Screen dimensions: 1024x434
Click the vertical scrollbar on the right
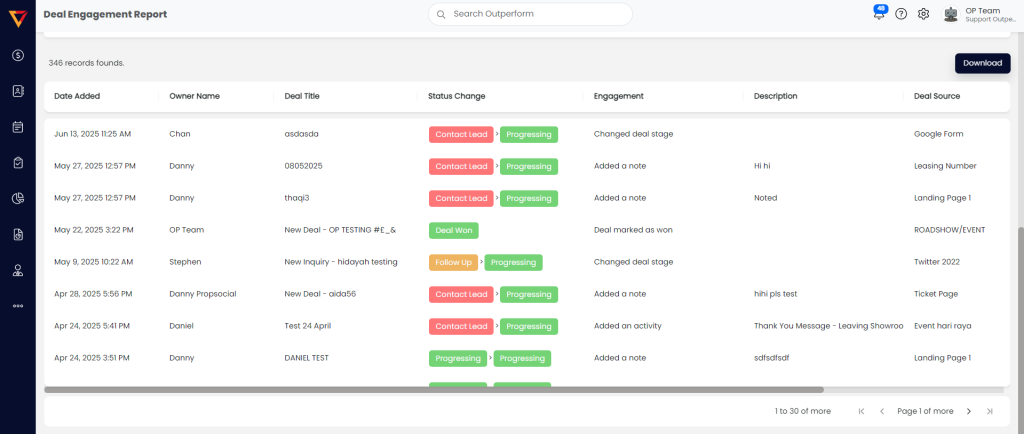[1020, 300]
